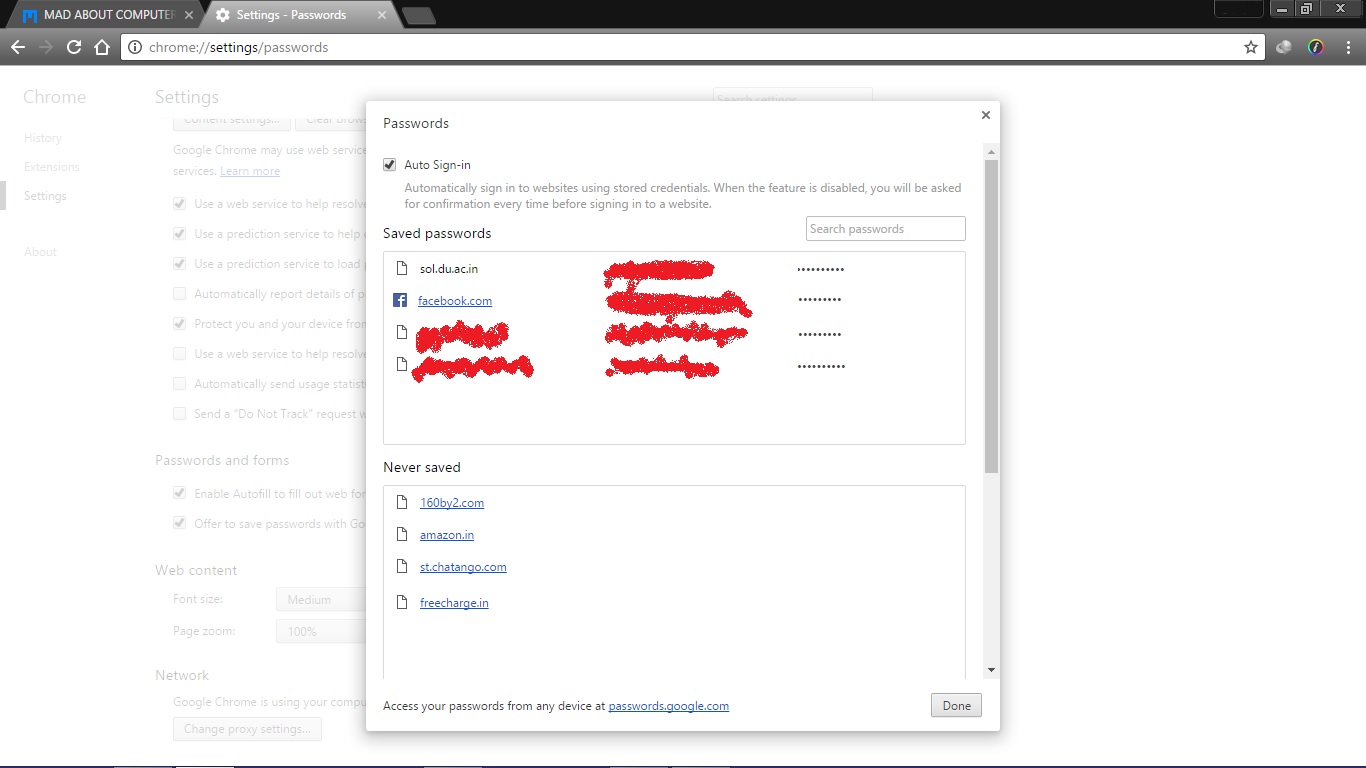Click the Done button

[956, 705]
